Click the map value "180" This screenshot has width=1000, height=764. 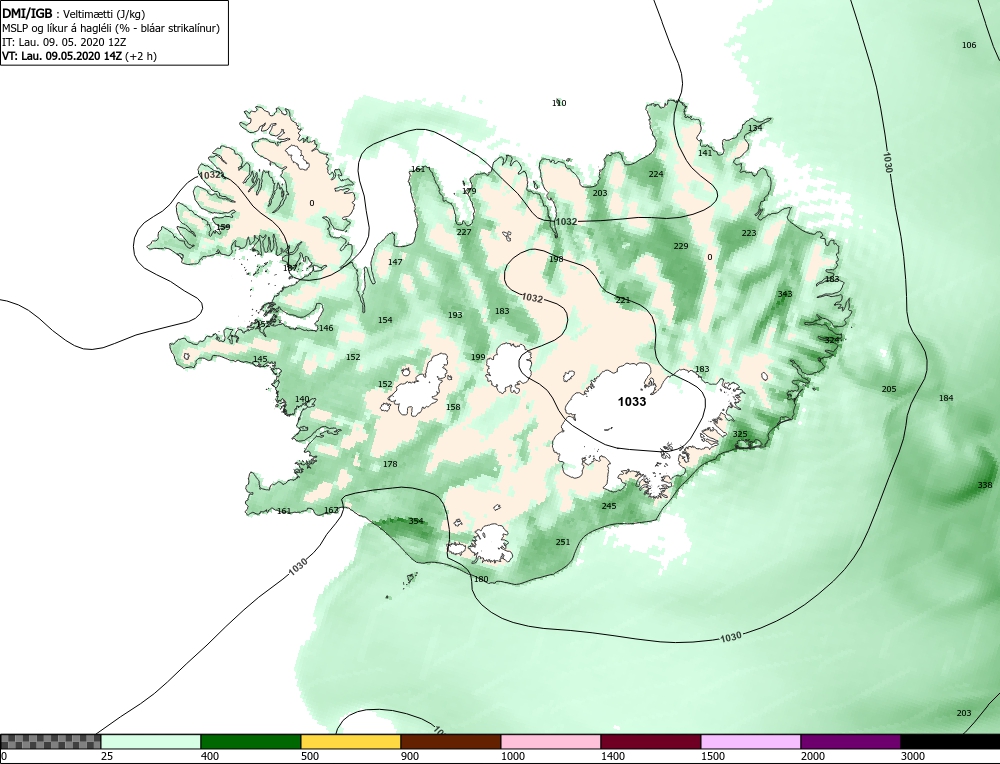(481, 579)
